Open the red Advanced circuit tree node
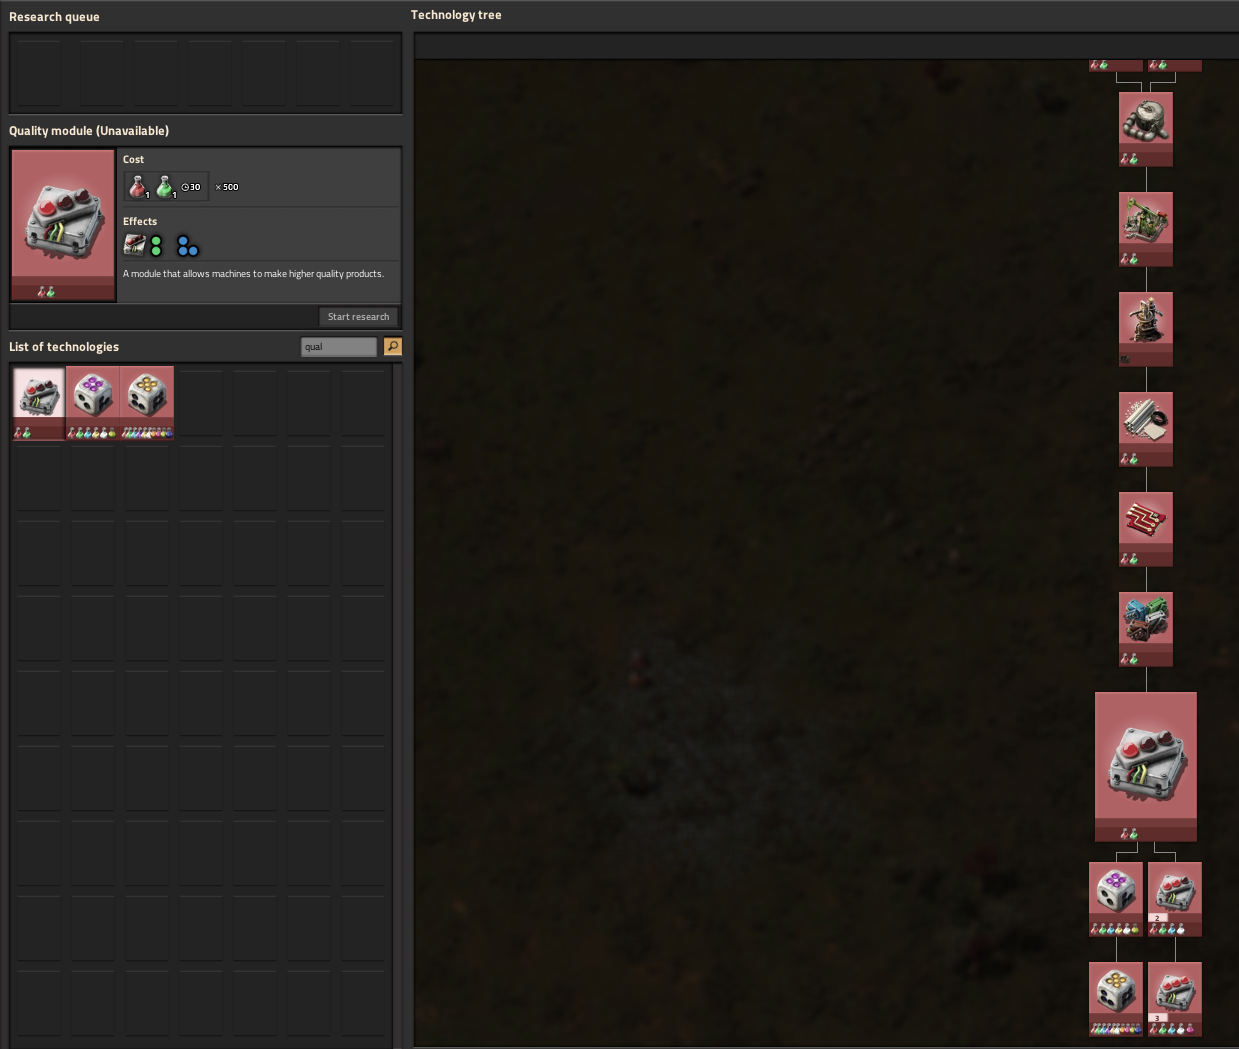This screenshot has width=1239, height=1049. [1146, 529]
